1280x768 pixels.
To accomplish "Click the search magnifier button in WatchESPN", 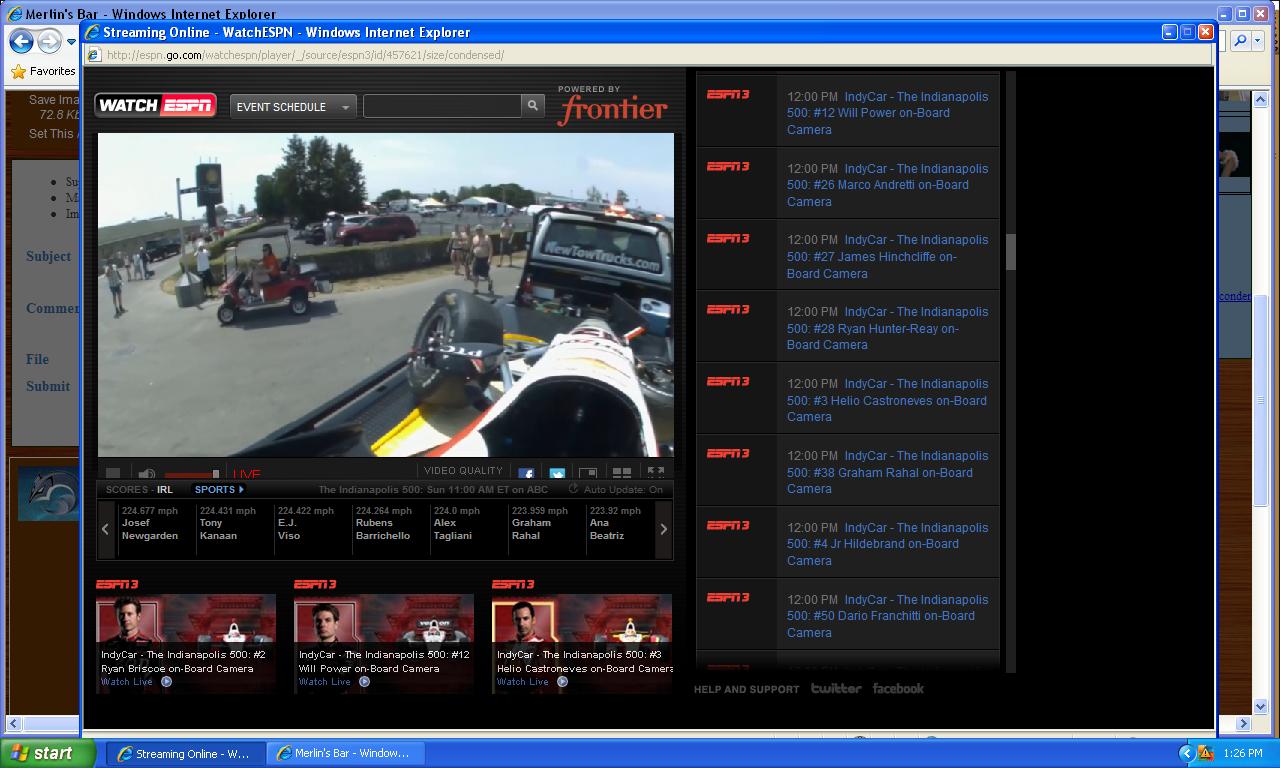I will pyautogui.click(x=533, y=106).
